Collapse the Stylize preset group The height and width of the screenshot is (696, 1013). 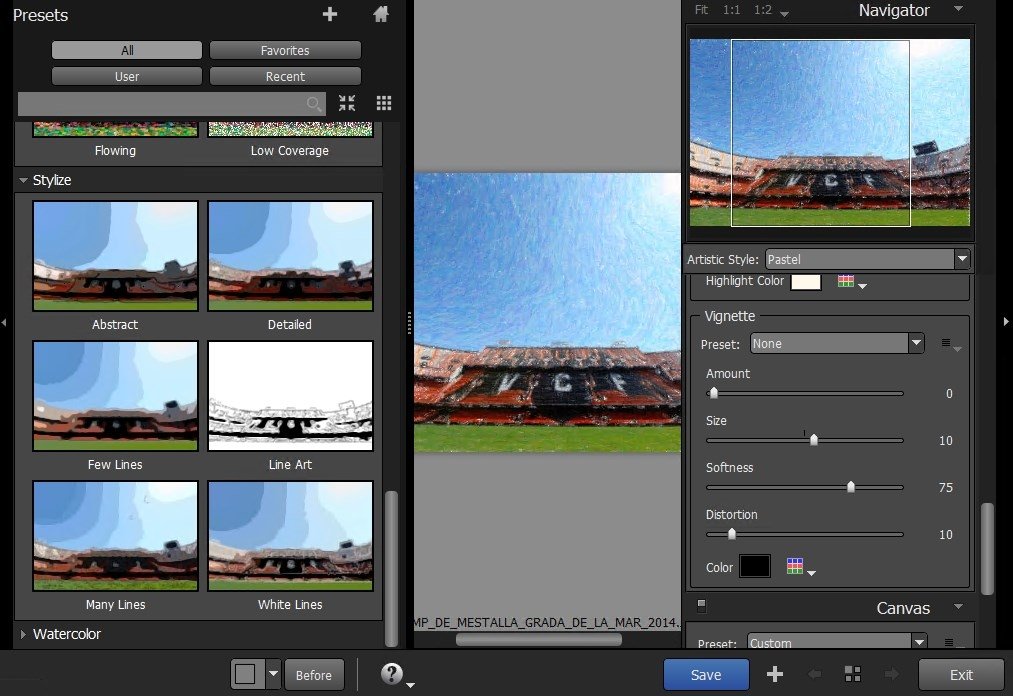click(x=23, y=180)
